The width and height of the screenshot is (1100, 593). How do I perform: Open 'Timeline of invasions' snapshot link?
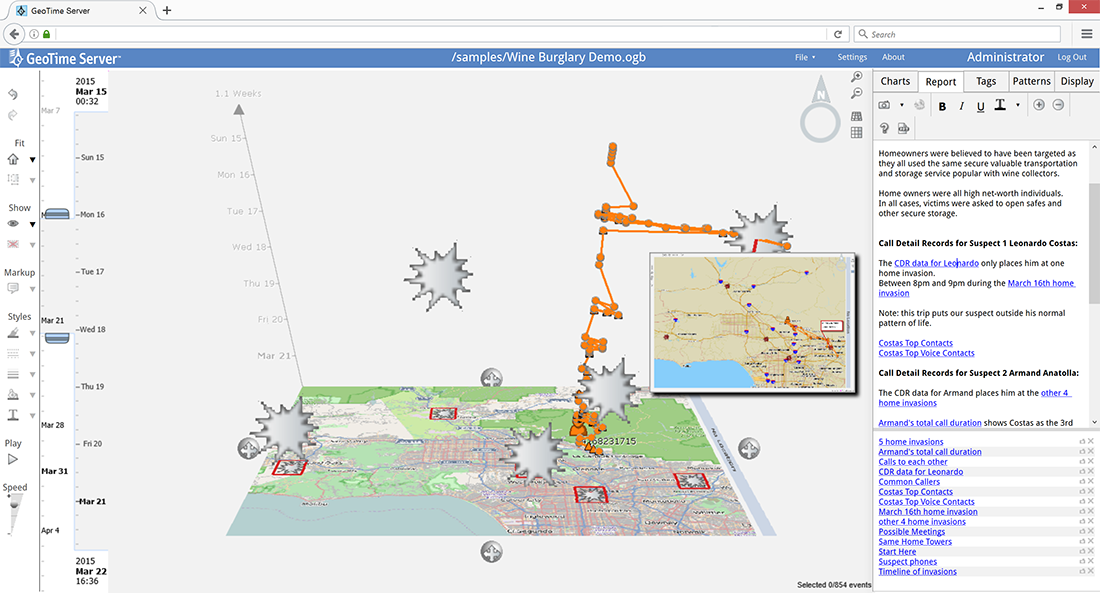(917, 572)
